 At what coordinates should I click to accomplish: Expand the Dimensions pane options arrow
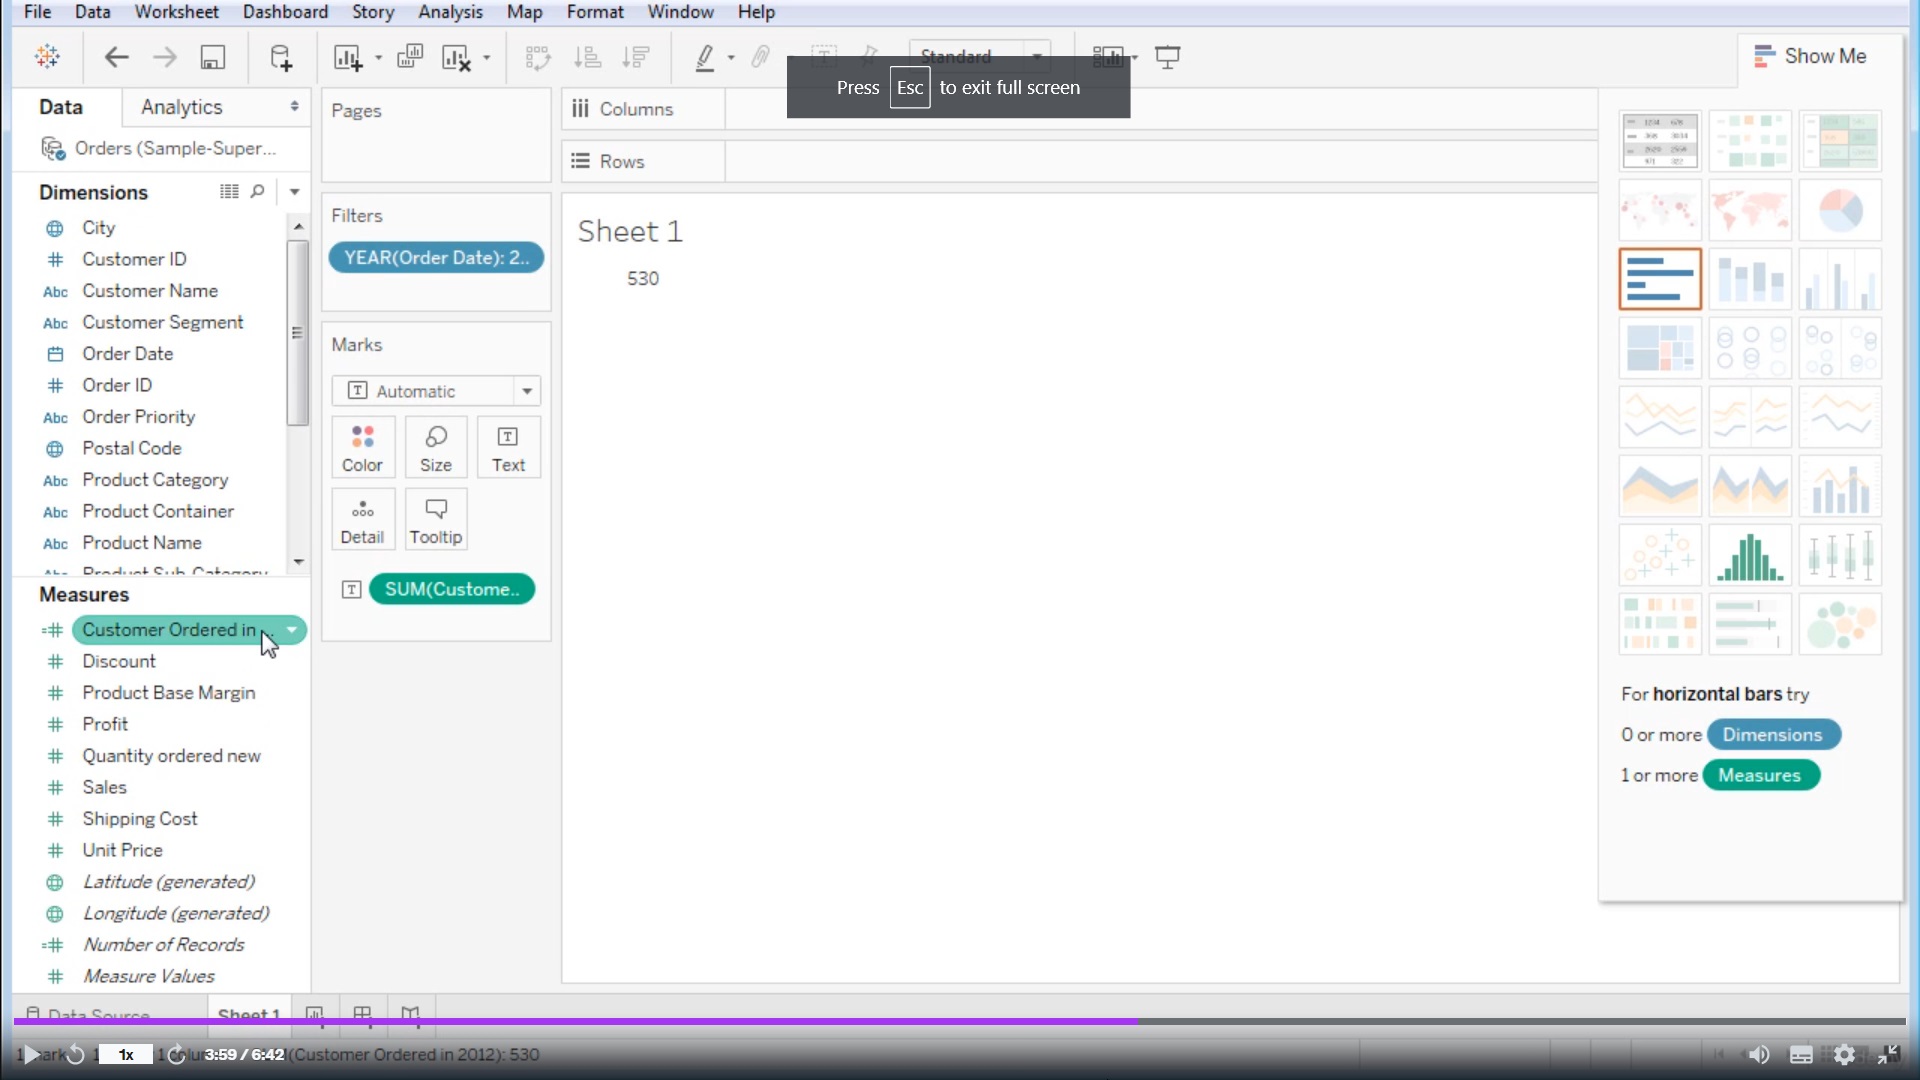294,191
